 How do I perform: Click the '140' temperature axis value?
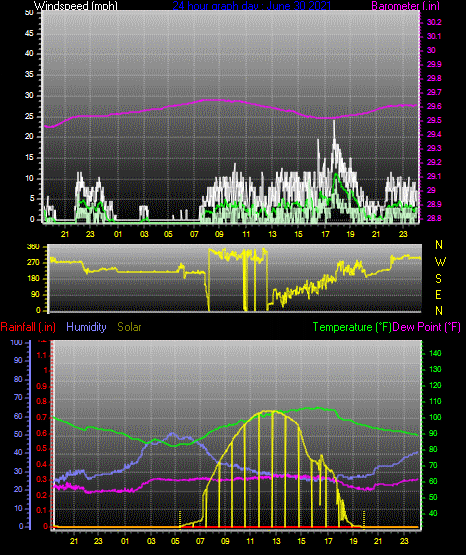pos(435,353)
